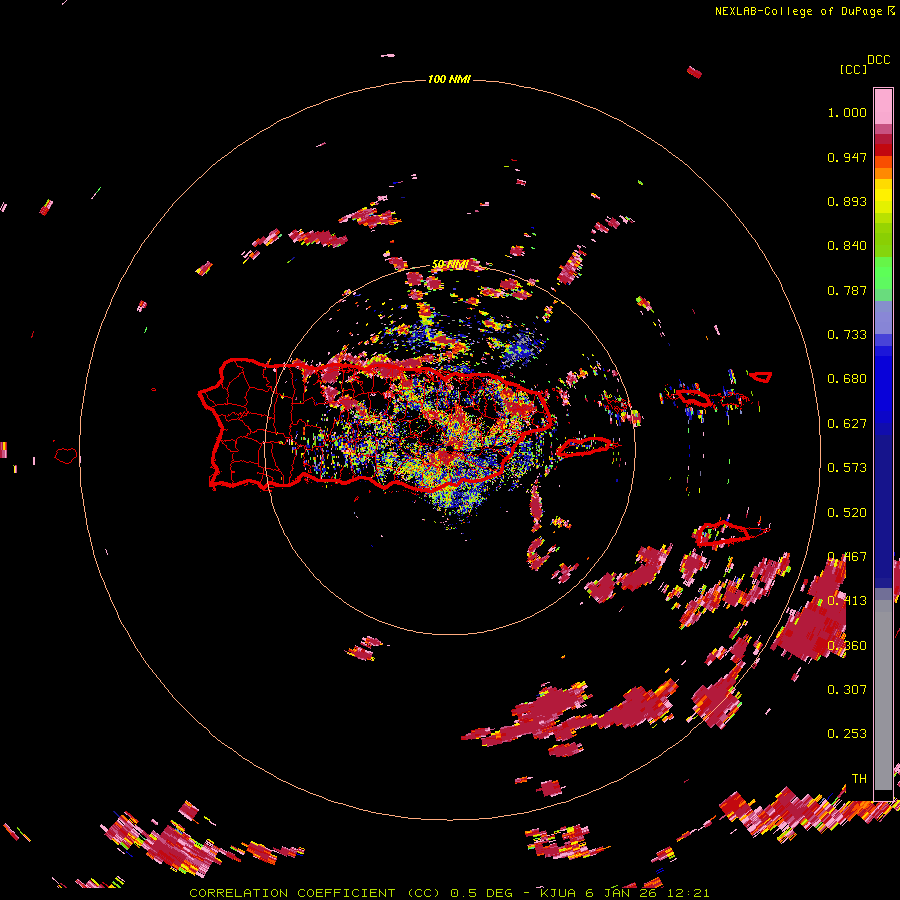Image resolution: width=900 pixels, height=900 pixels.
Task: Click the 0.787 scale value
Action: (847, 290)
